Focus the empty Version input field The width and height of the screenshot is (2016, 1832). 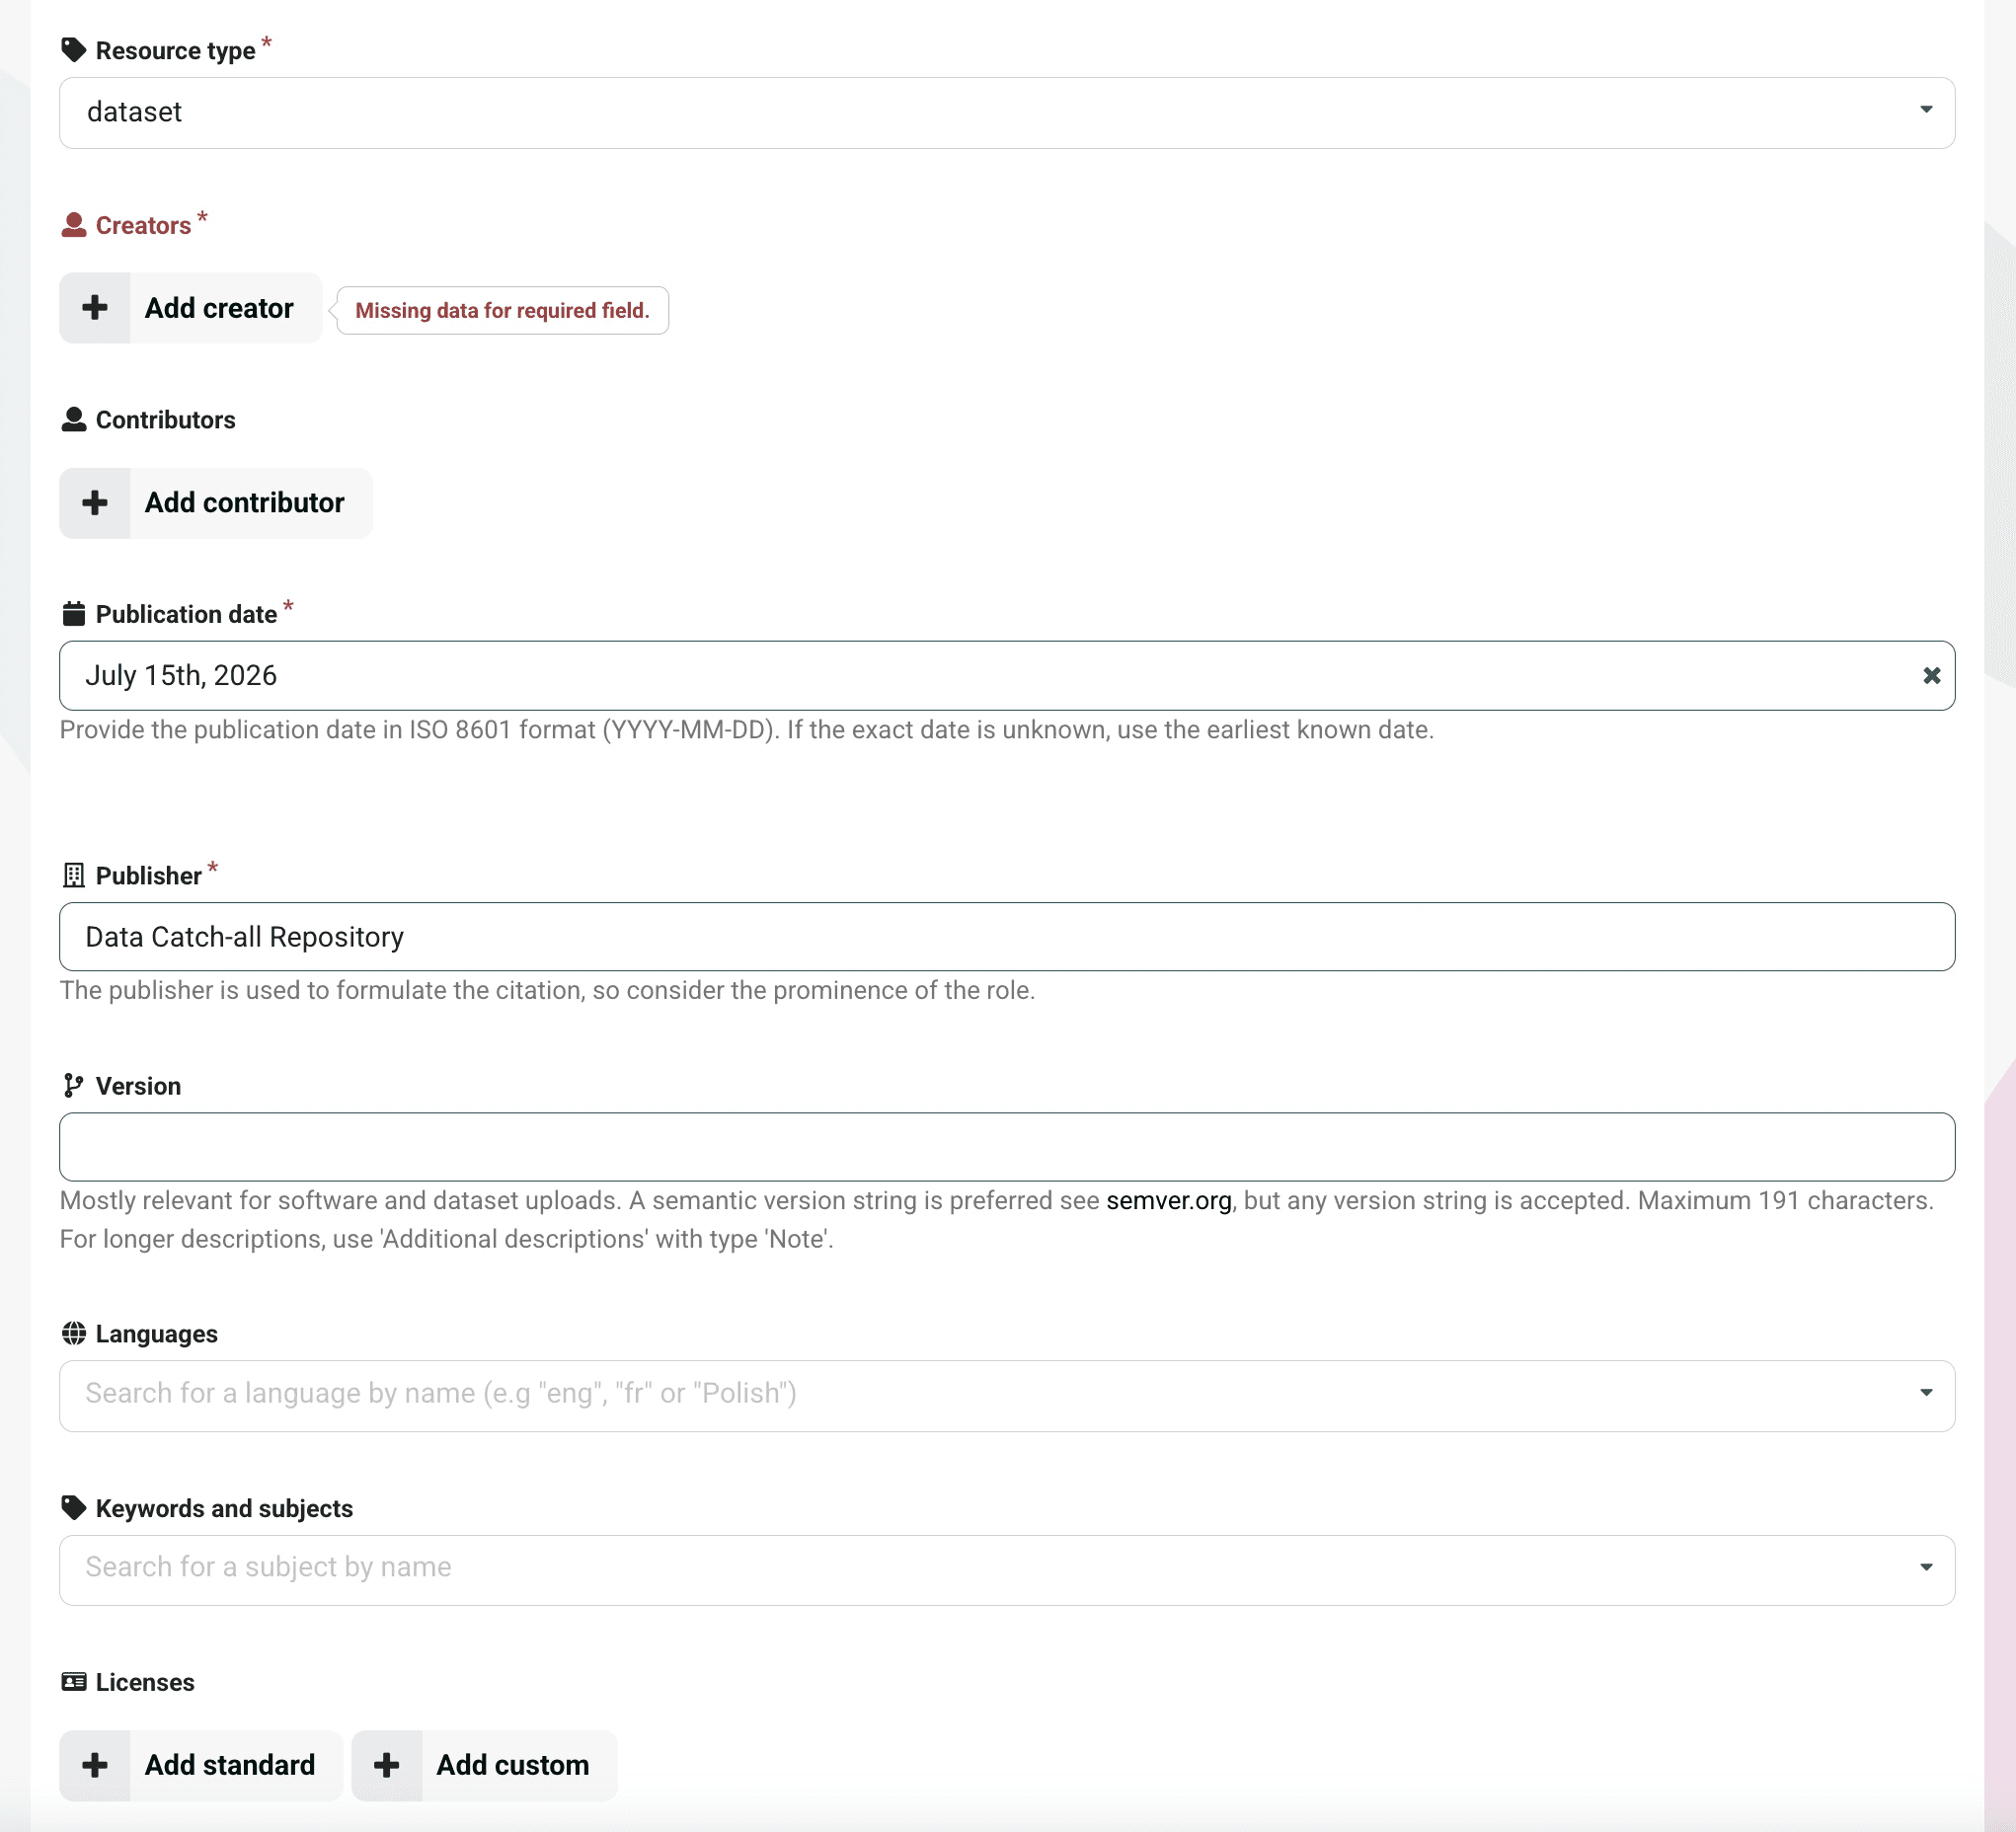point(1007,1147)
